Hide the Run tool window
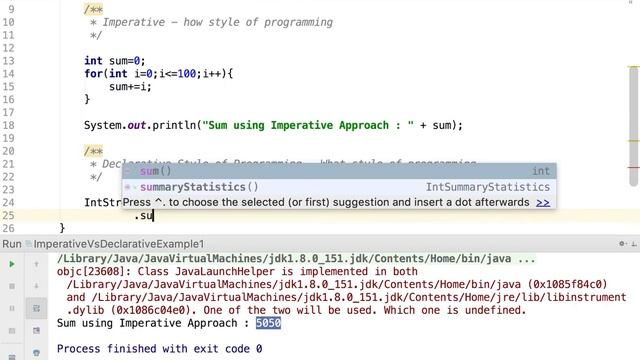The image size is (640, 360). click(634, 244)
